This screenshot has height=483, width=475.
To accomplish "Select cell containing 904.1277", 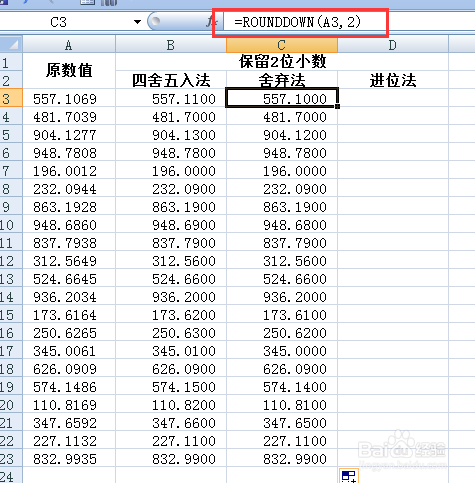I will point(69,135).
